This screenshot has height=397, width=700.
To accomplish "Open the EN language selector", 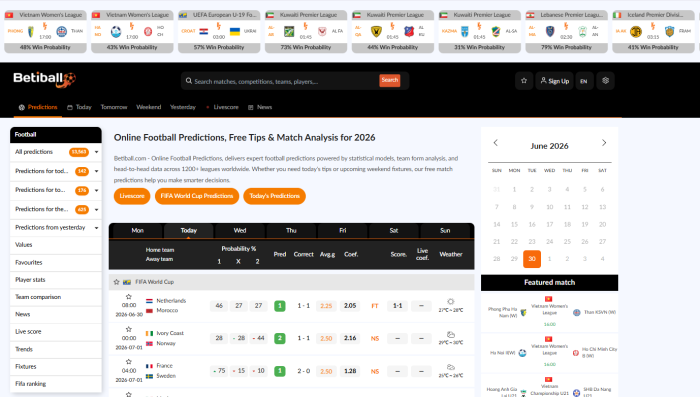I will pos(583,81).
